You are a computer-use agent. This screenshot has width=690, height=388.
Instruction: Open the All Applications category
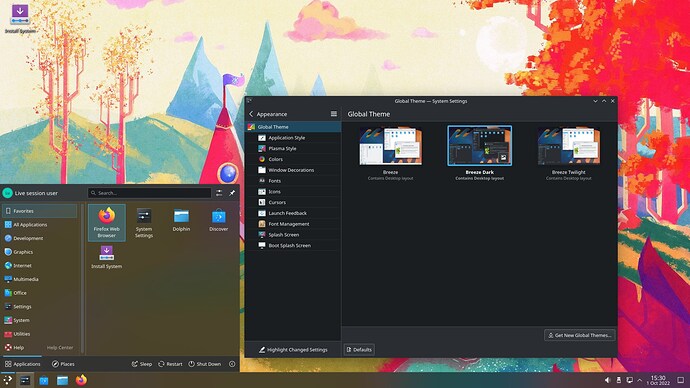click(x=40, y=225)
